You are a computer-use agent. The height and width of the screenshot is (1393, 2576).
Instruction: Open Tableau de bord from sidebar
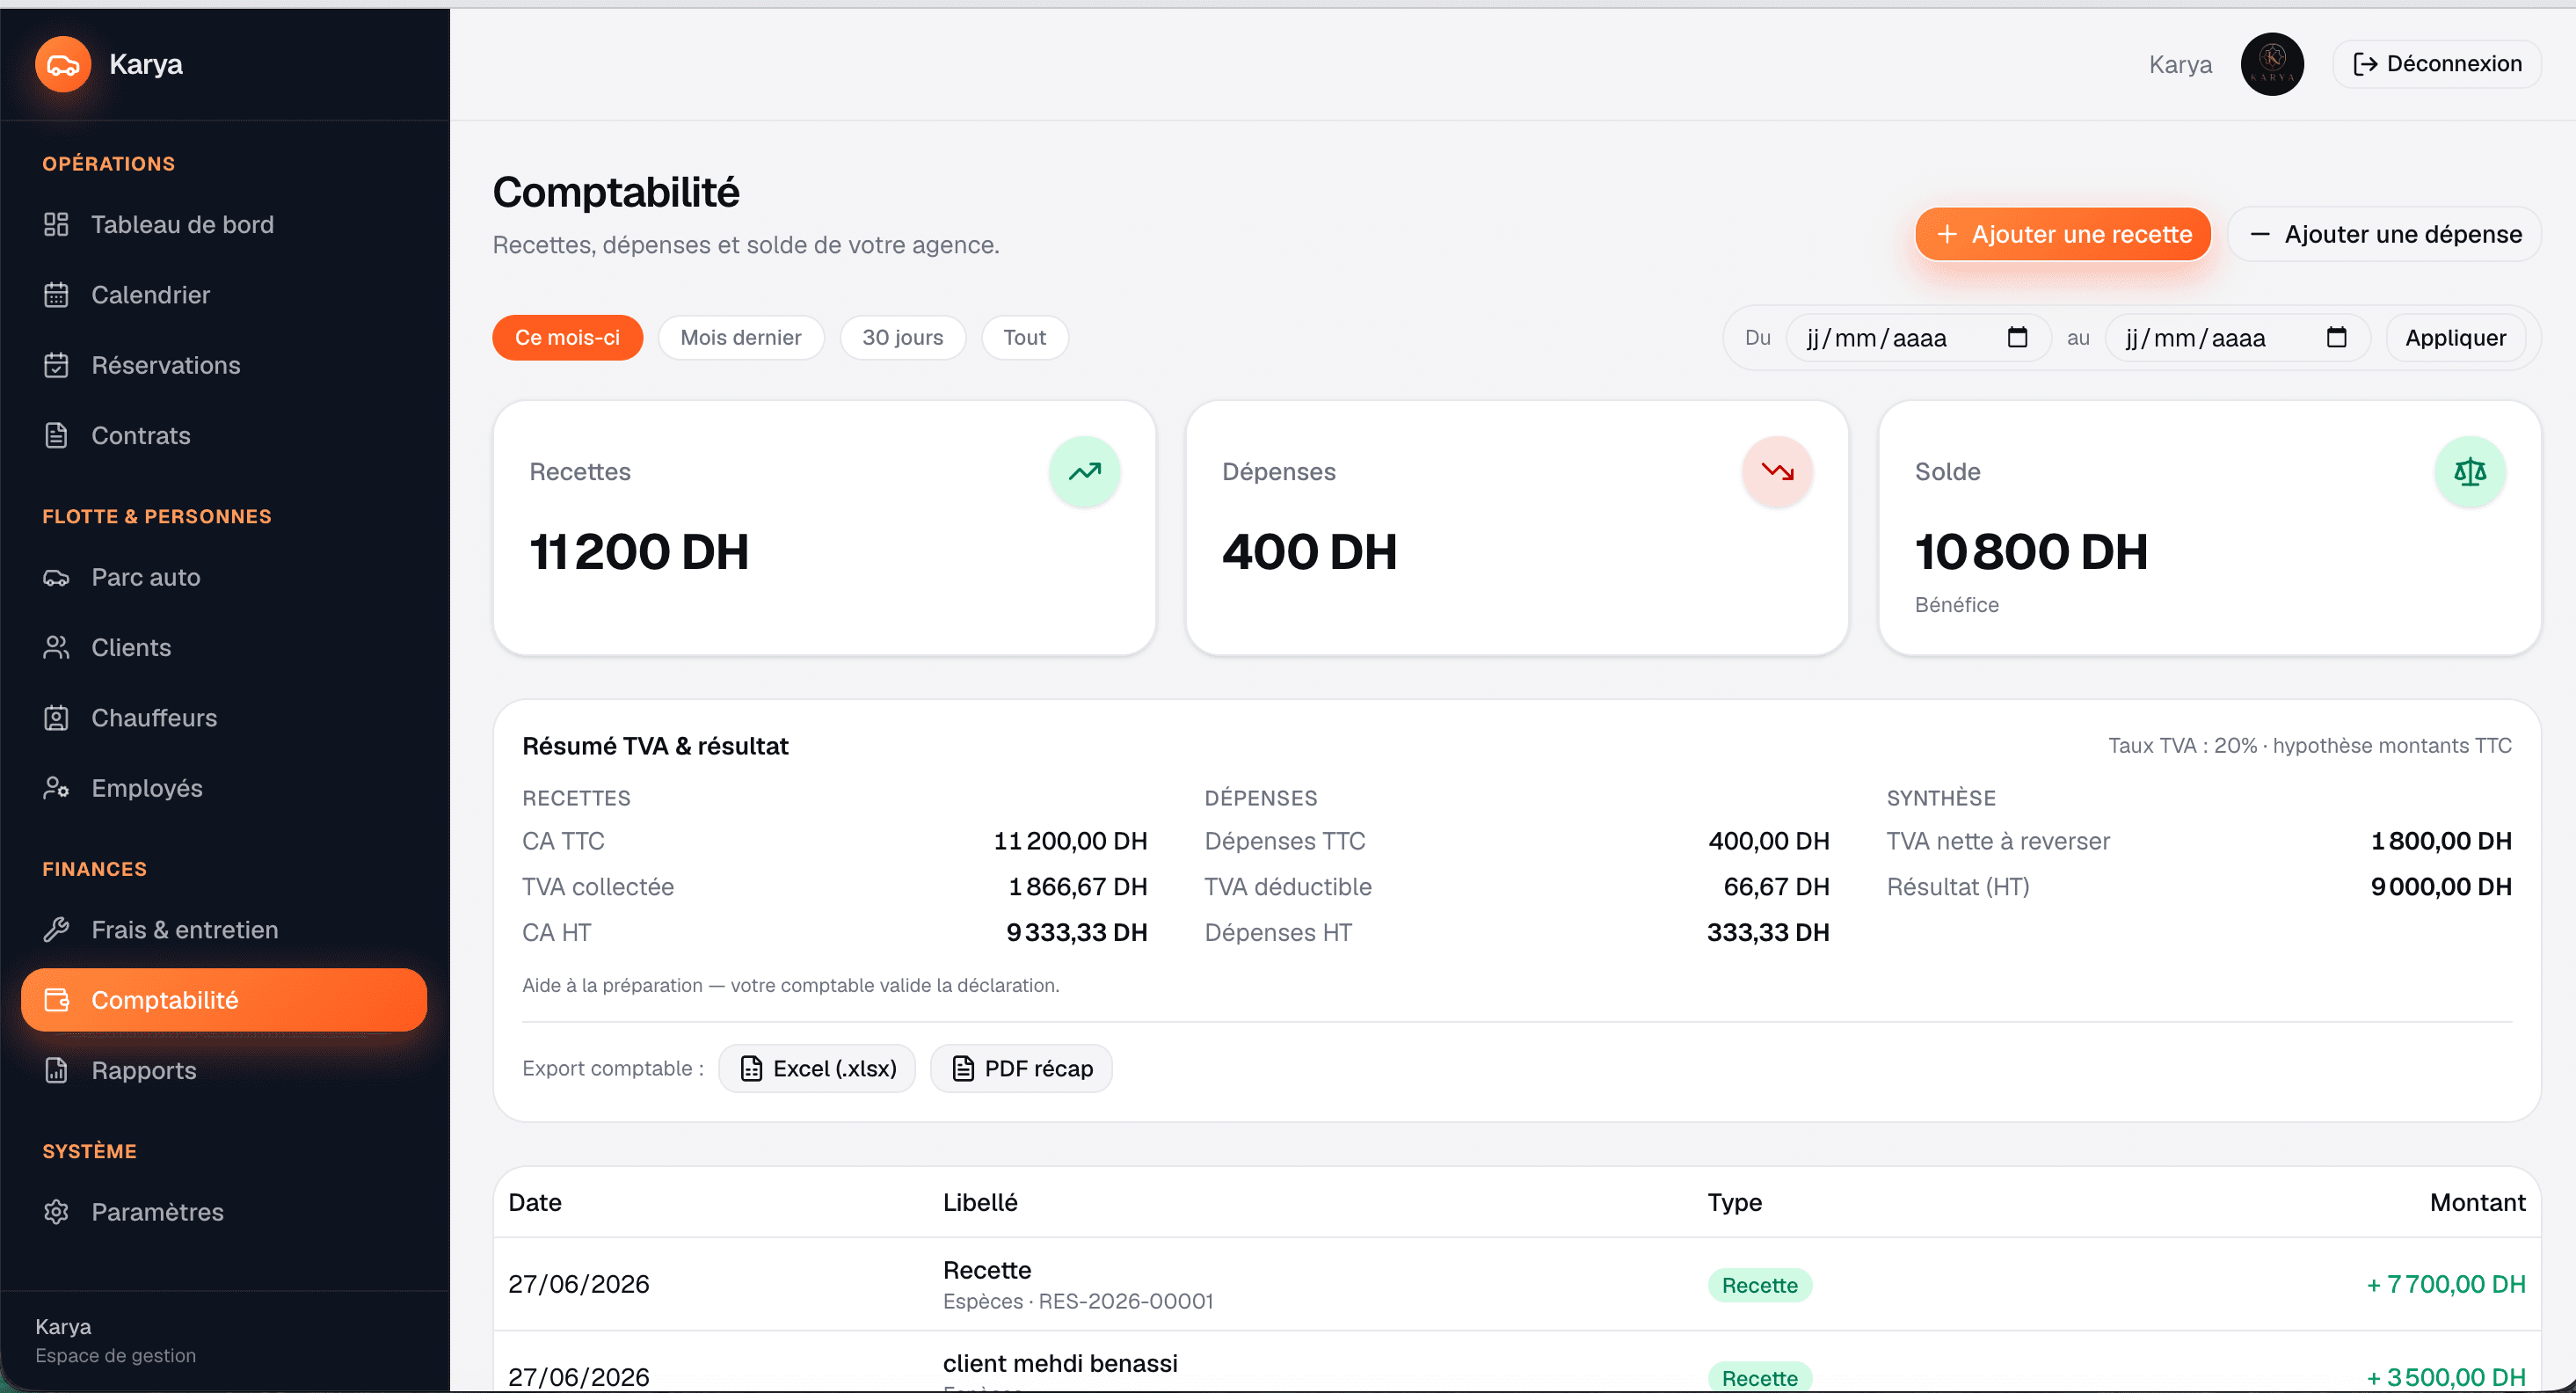(x=224, y=225)
